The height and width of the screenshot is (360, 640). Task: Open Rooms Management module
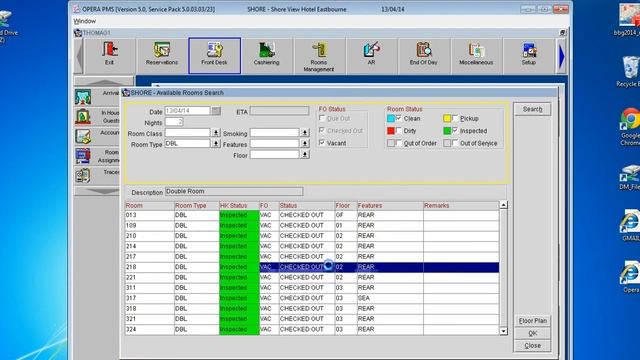pos(319,56)
